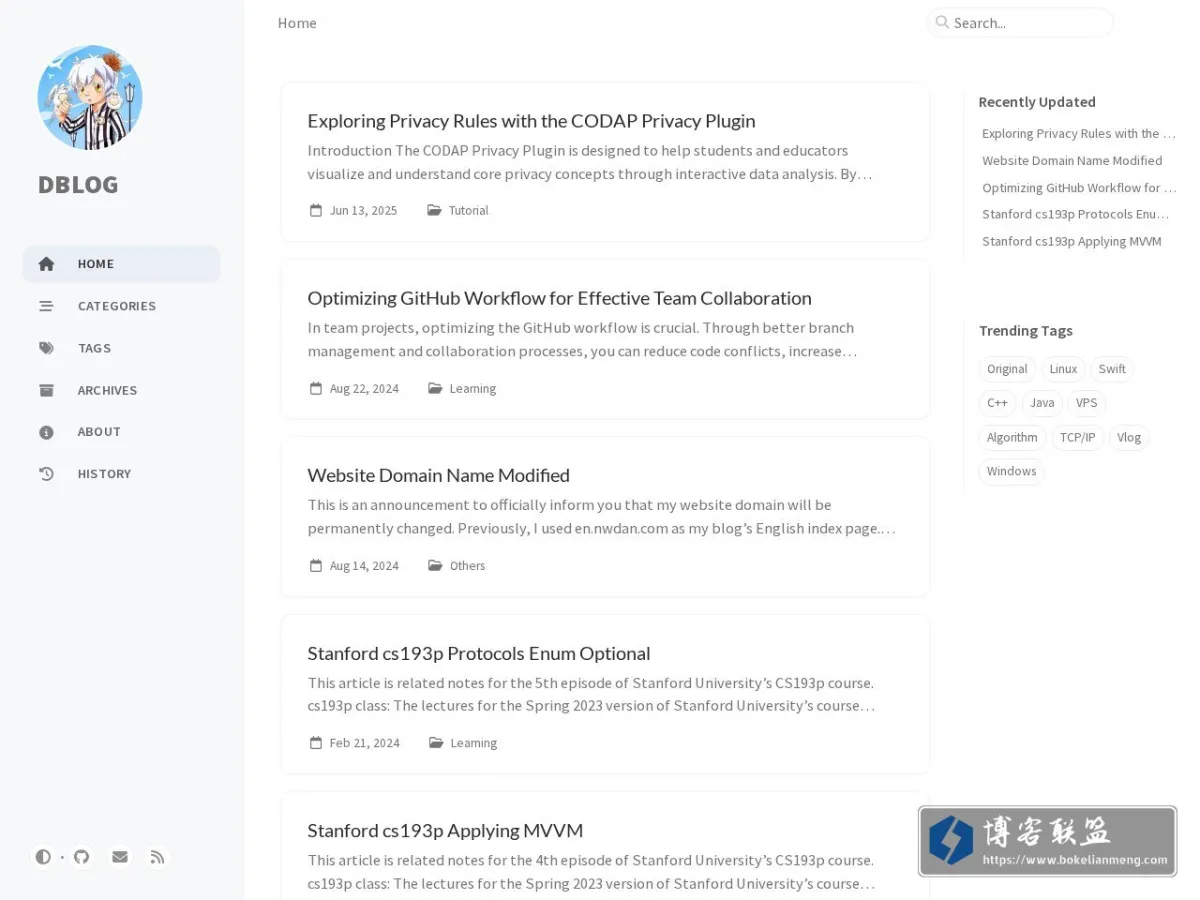Image resolution: width=1200 pixels, height=900 pixels.
Task: Open the CODAP Privacy Plugin post
Action: (x=531, y=121)
